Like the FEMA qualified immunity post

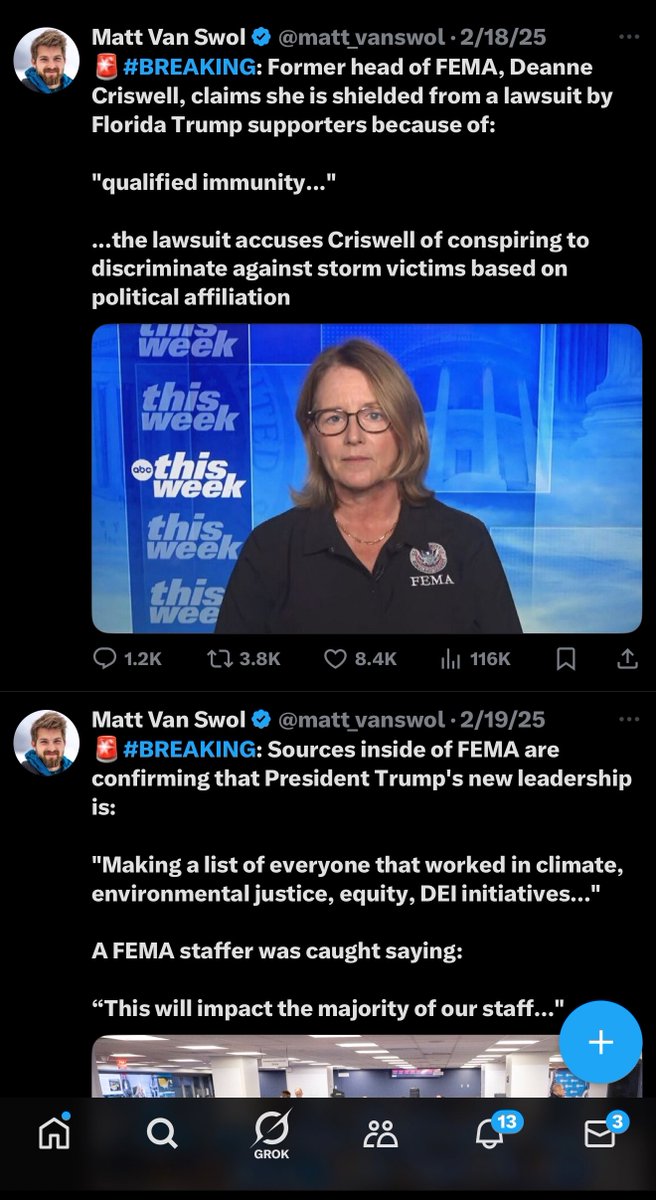click(x=335, y=658)
